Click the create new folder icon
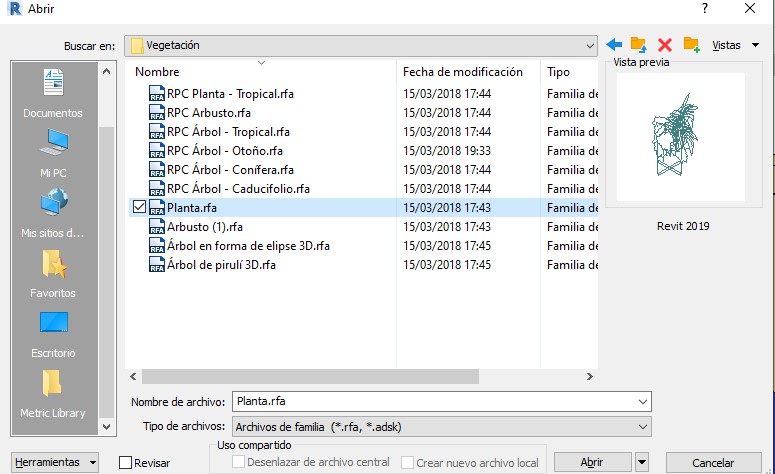The image size is (775, 474). click(x=690, y=46)
